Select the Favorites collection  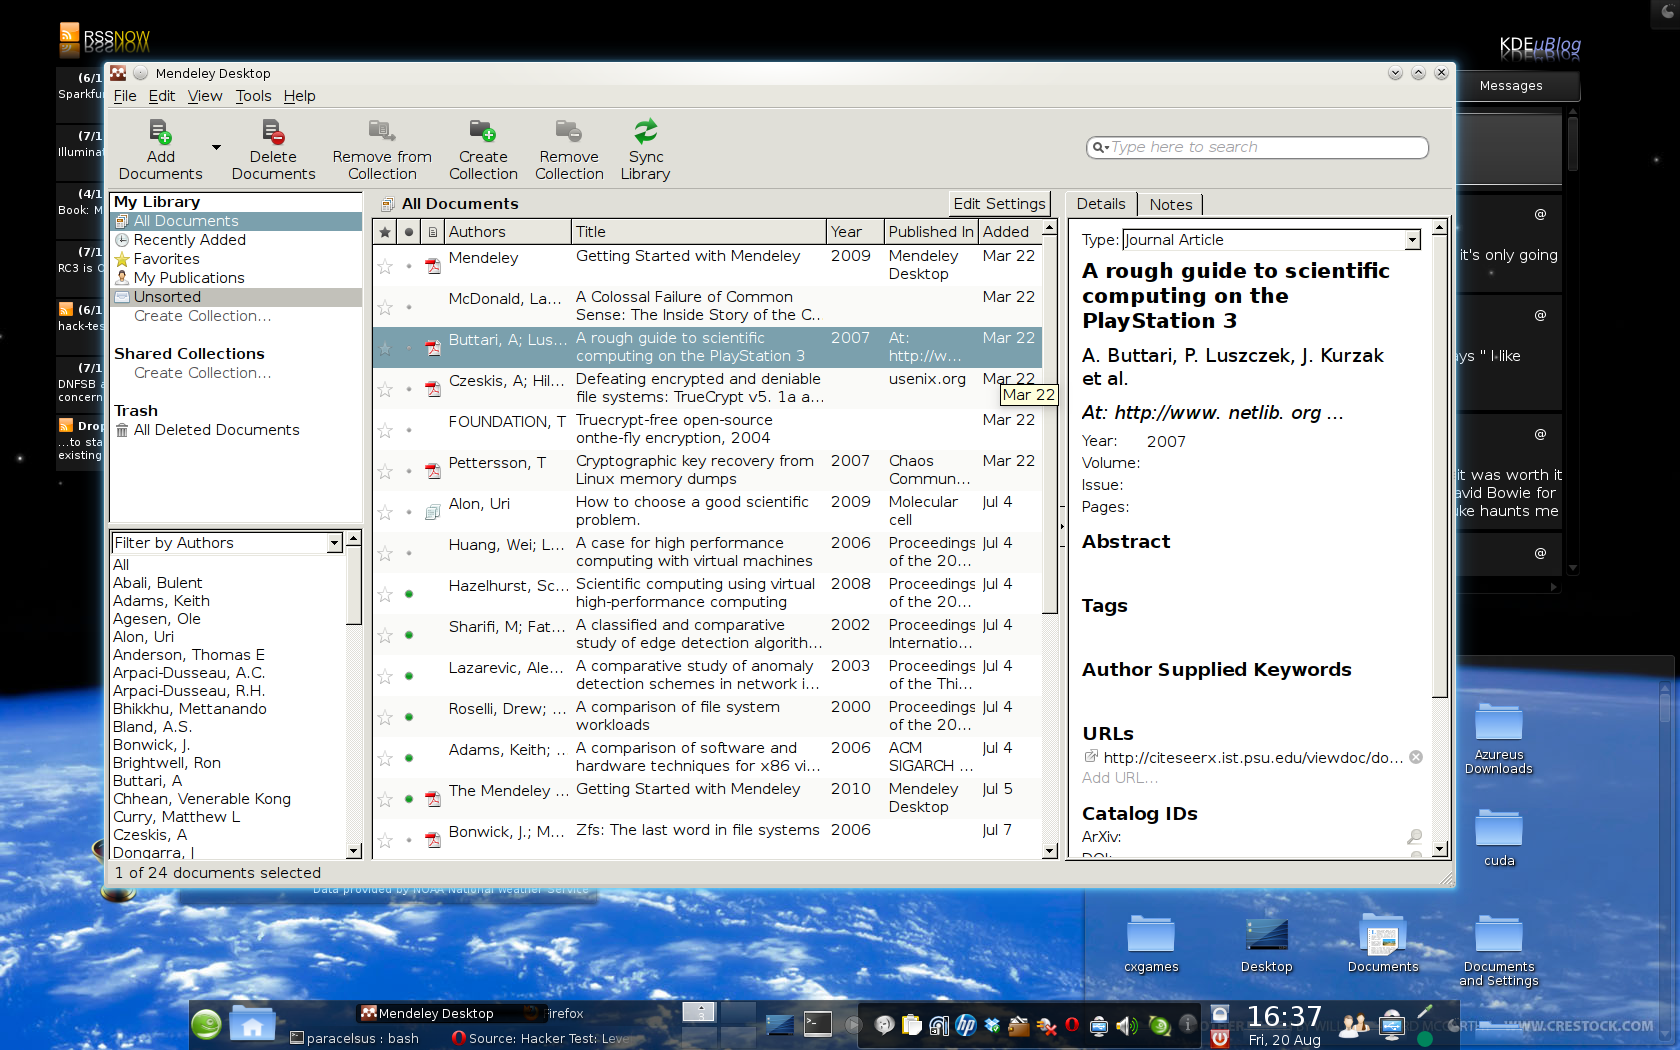[x=236, y=259]
